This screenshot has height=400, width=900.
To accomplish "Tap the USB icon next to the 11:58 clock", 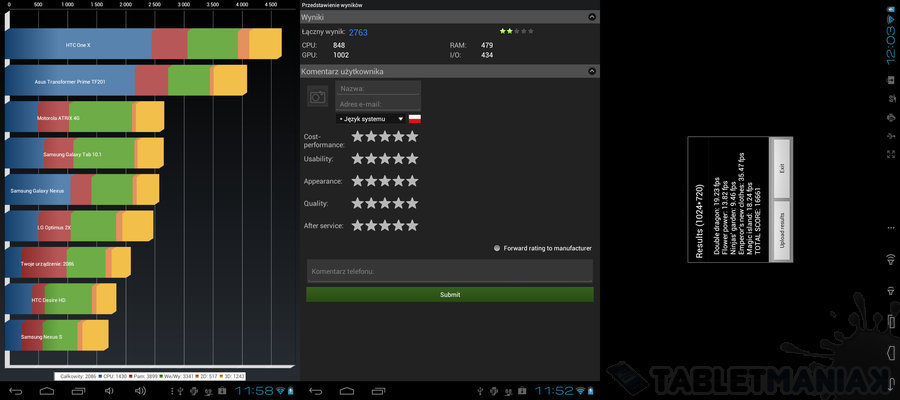I will tap(180, 392).
